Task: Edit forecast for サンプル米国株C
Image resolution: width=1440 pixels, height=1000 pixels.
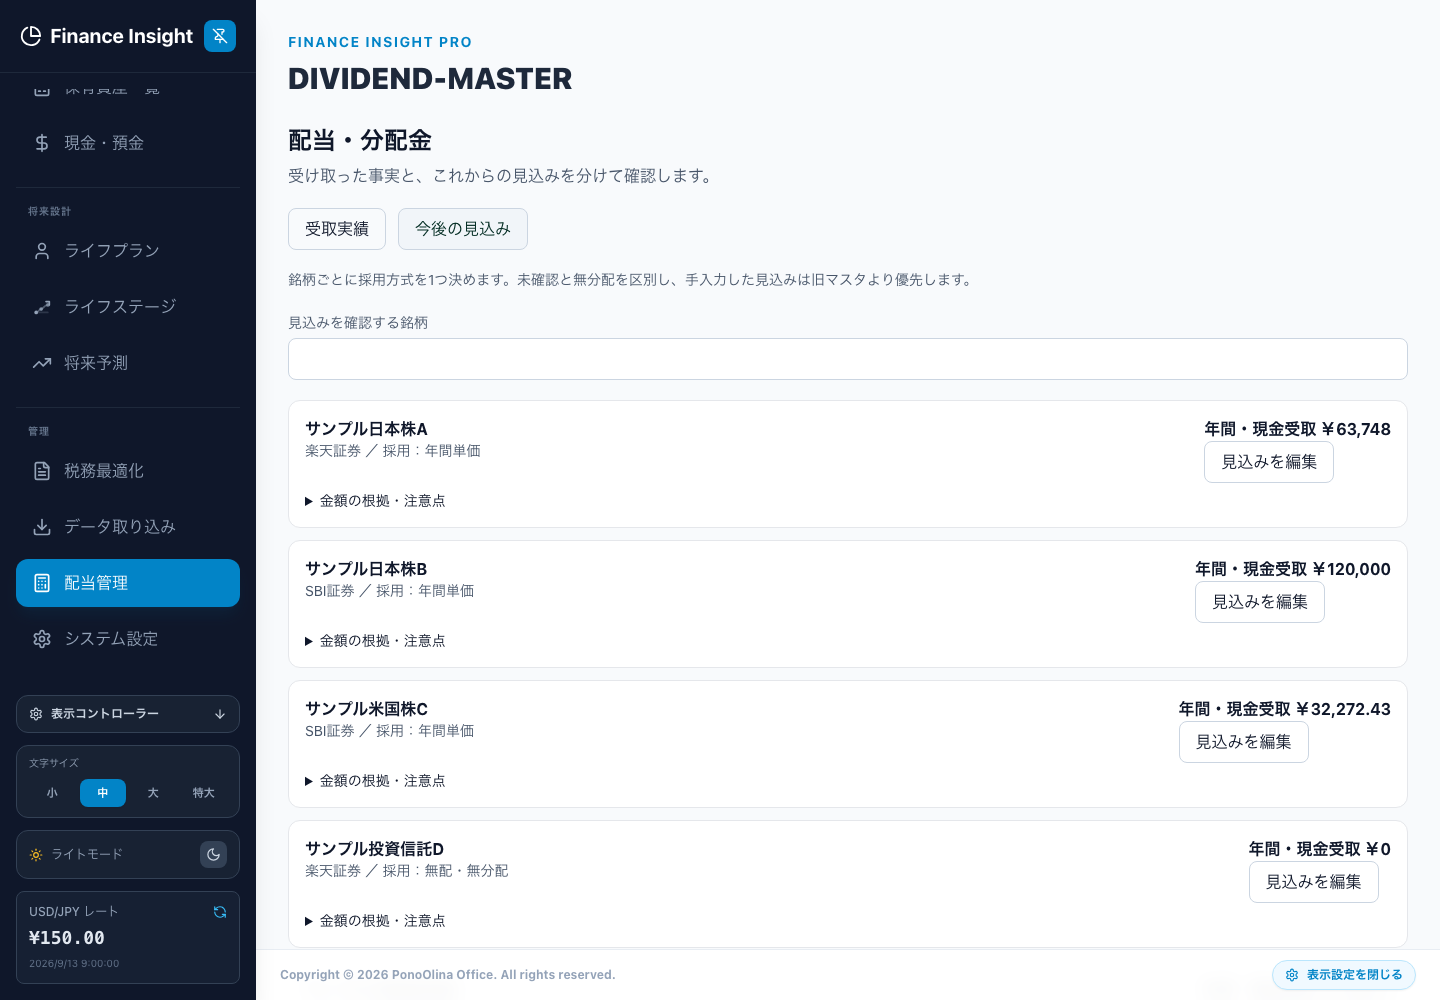Action: pyautogui.click(x=1244, y=742)
